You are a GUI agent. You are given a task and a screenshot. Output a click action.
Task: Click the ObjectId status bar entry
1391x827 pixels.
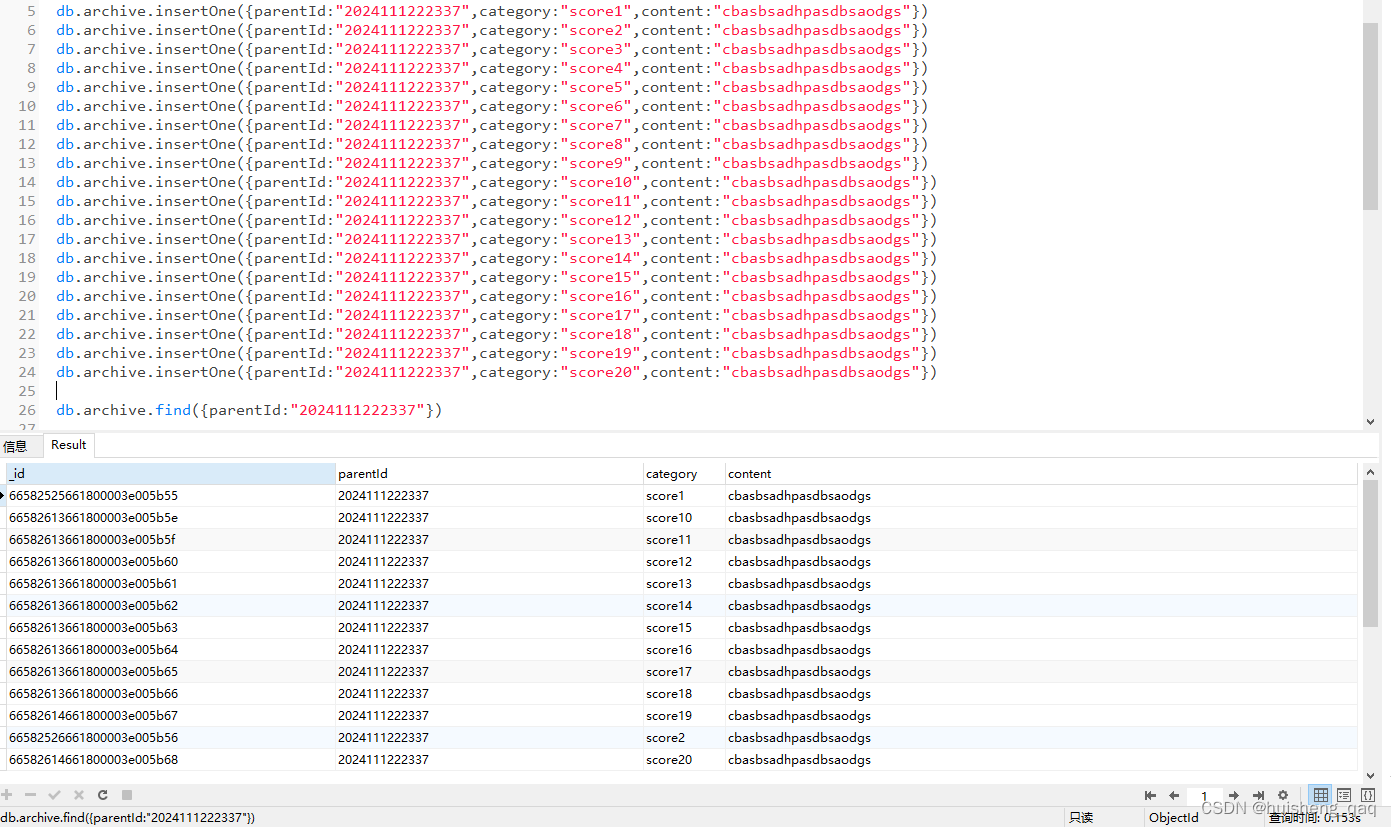tap(1174, 818)
